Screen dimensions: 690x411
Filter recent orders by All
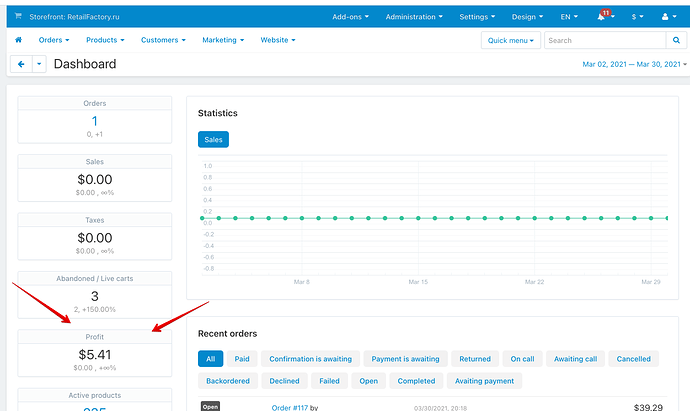(211, 359)
